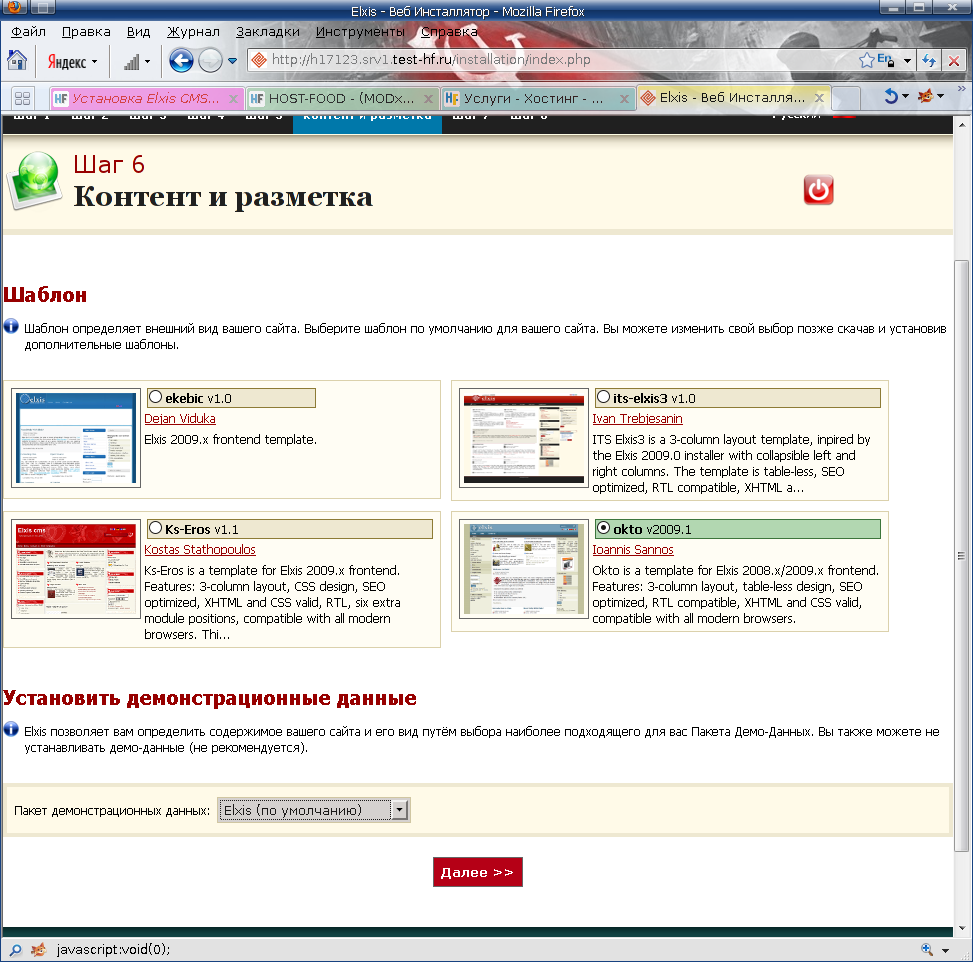Stop loading with the red X icon

click(954, 61)
